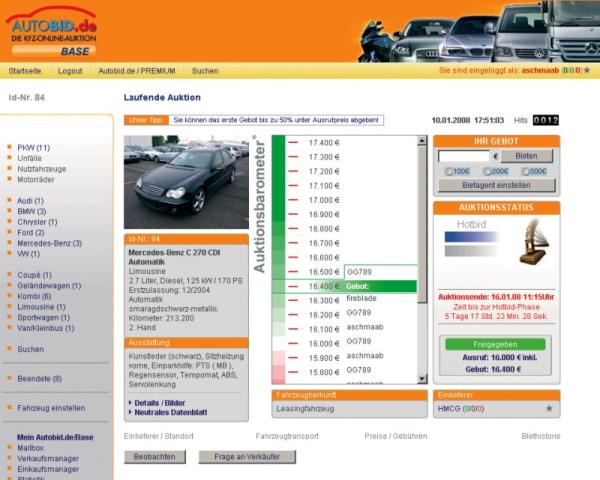Filter by Chrysler (1)
Screen dimensions: 600x480
[x=37, y=222]
